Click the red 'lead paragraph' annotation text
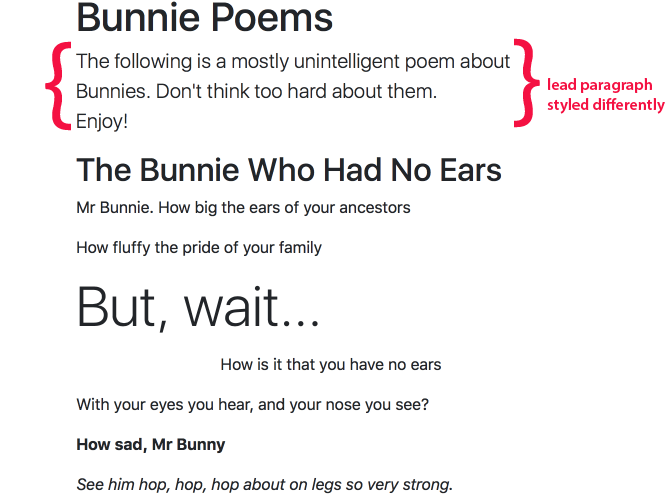668x499 pixels. point(599,85)
